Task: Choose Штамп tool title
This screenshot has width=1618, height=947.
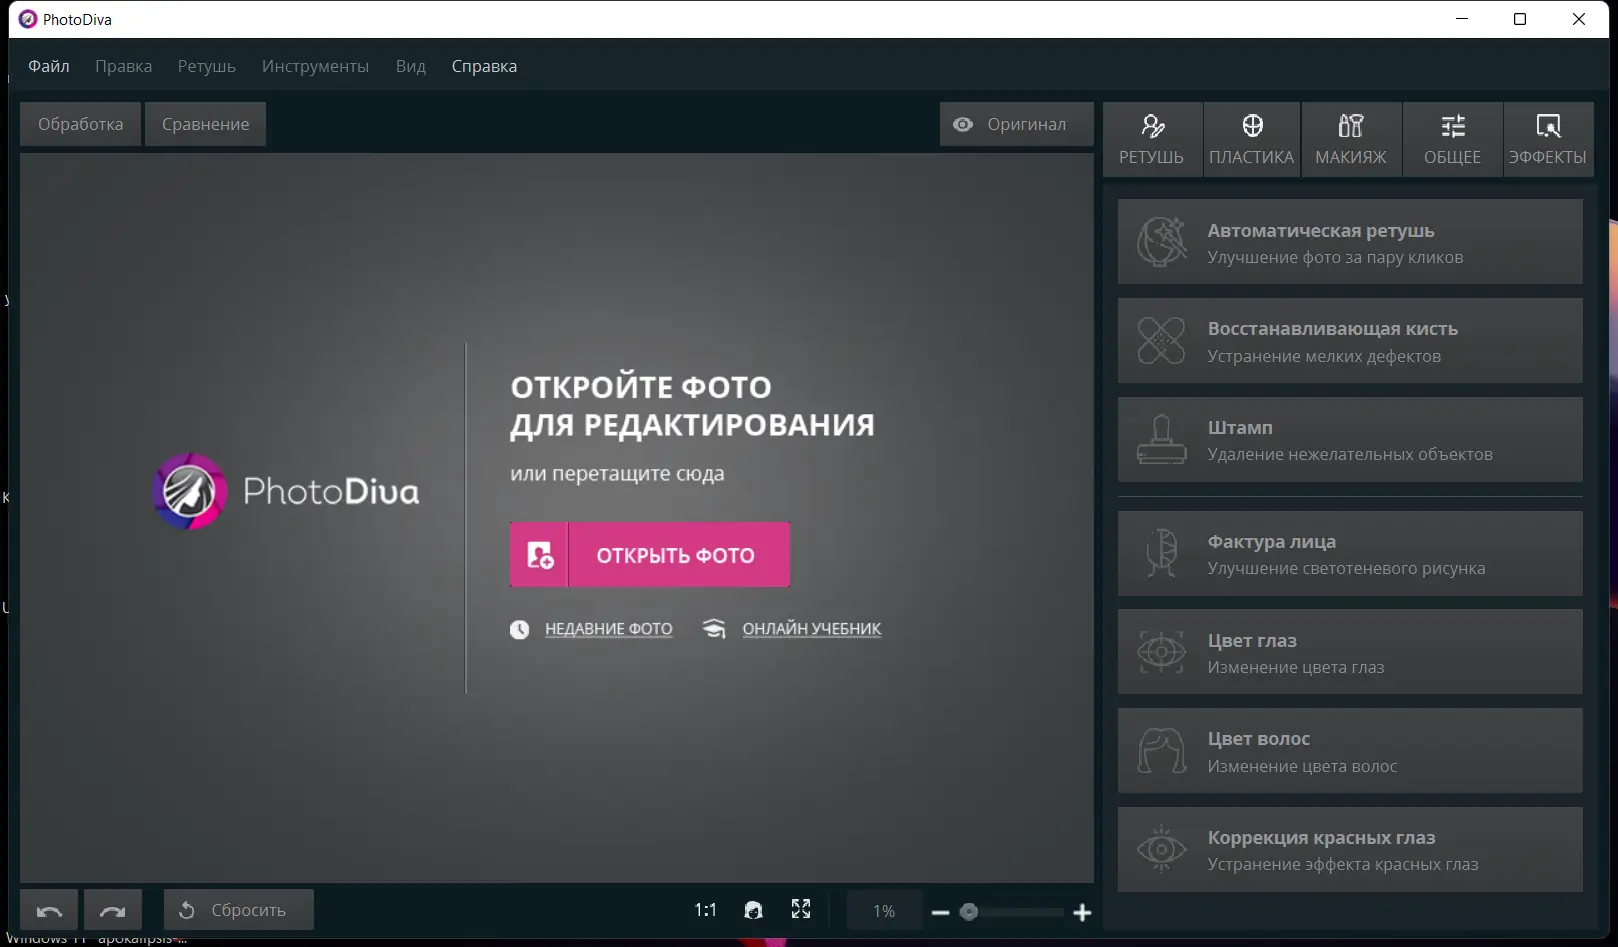Action: coord(1240,428)
